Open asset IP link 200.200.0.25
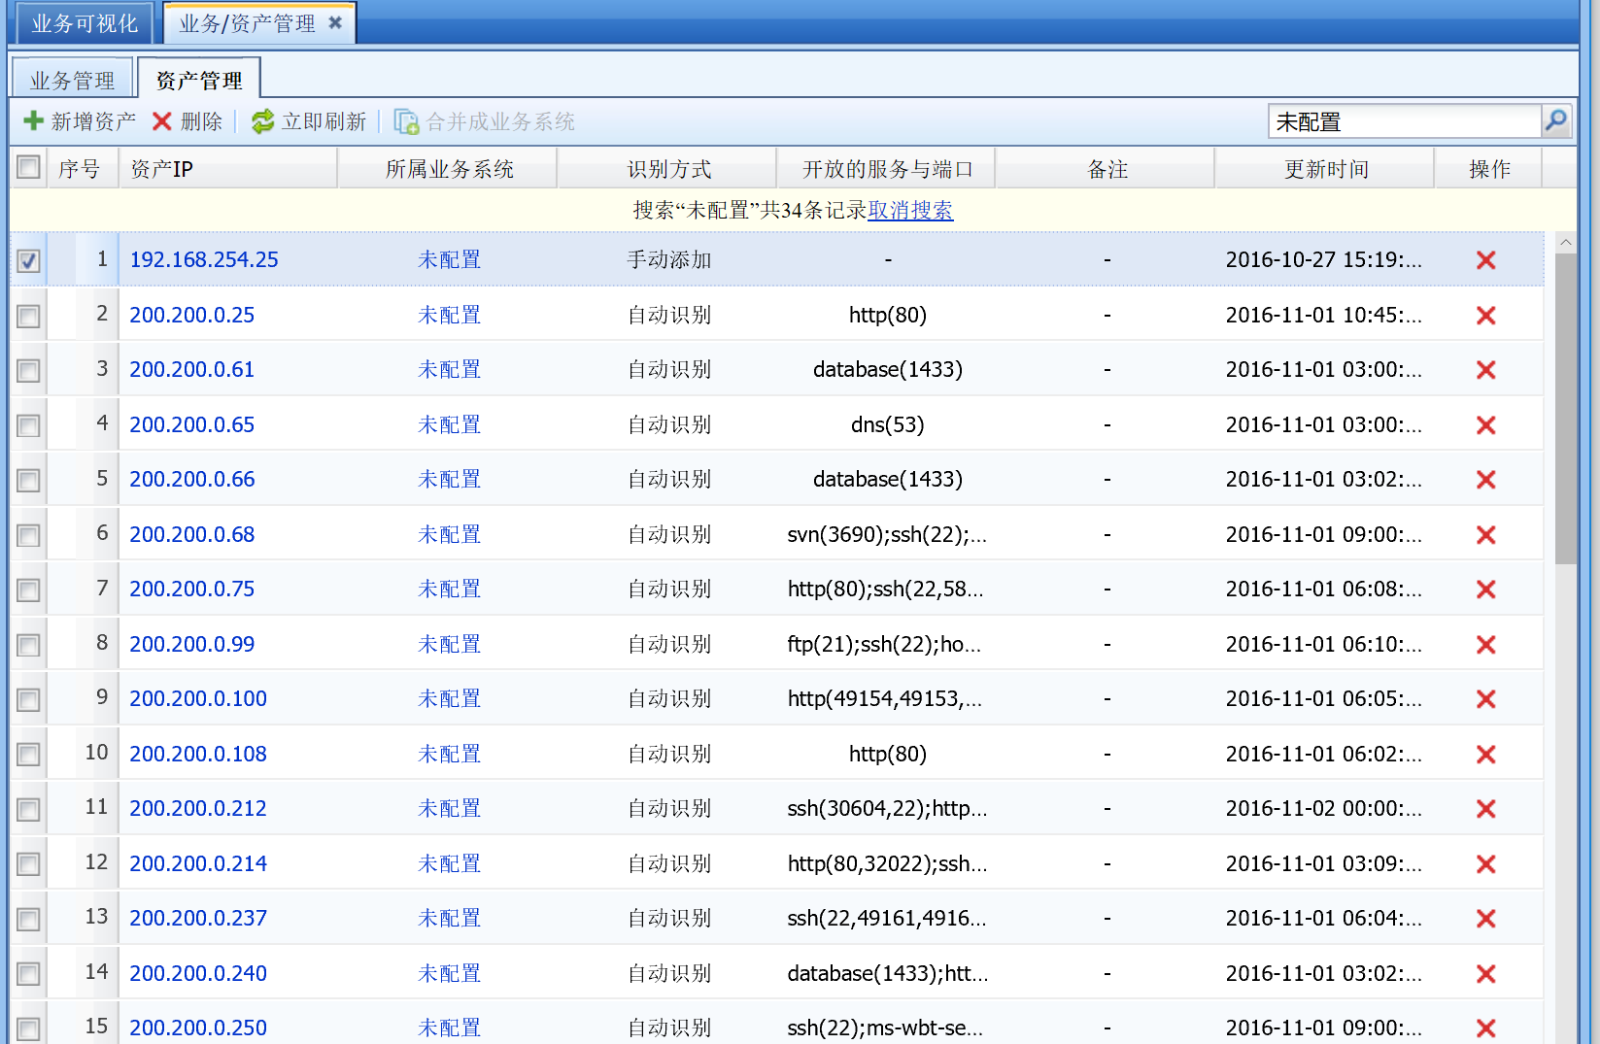 point(192,315)
